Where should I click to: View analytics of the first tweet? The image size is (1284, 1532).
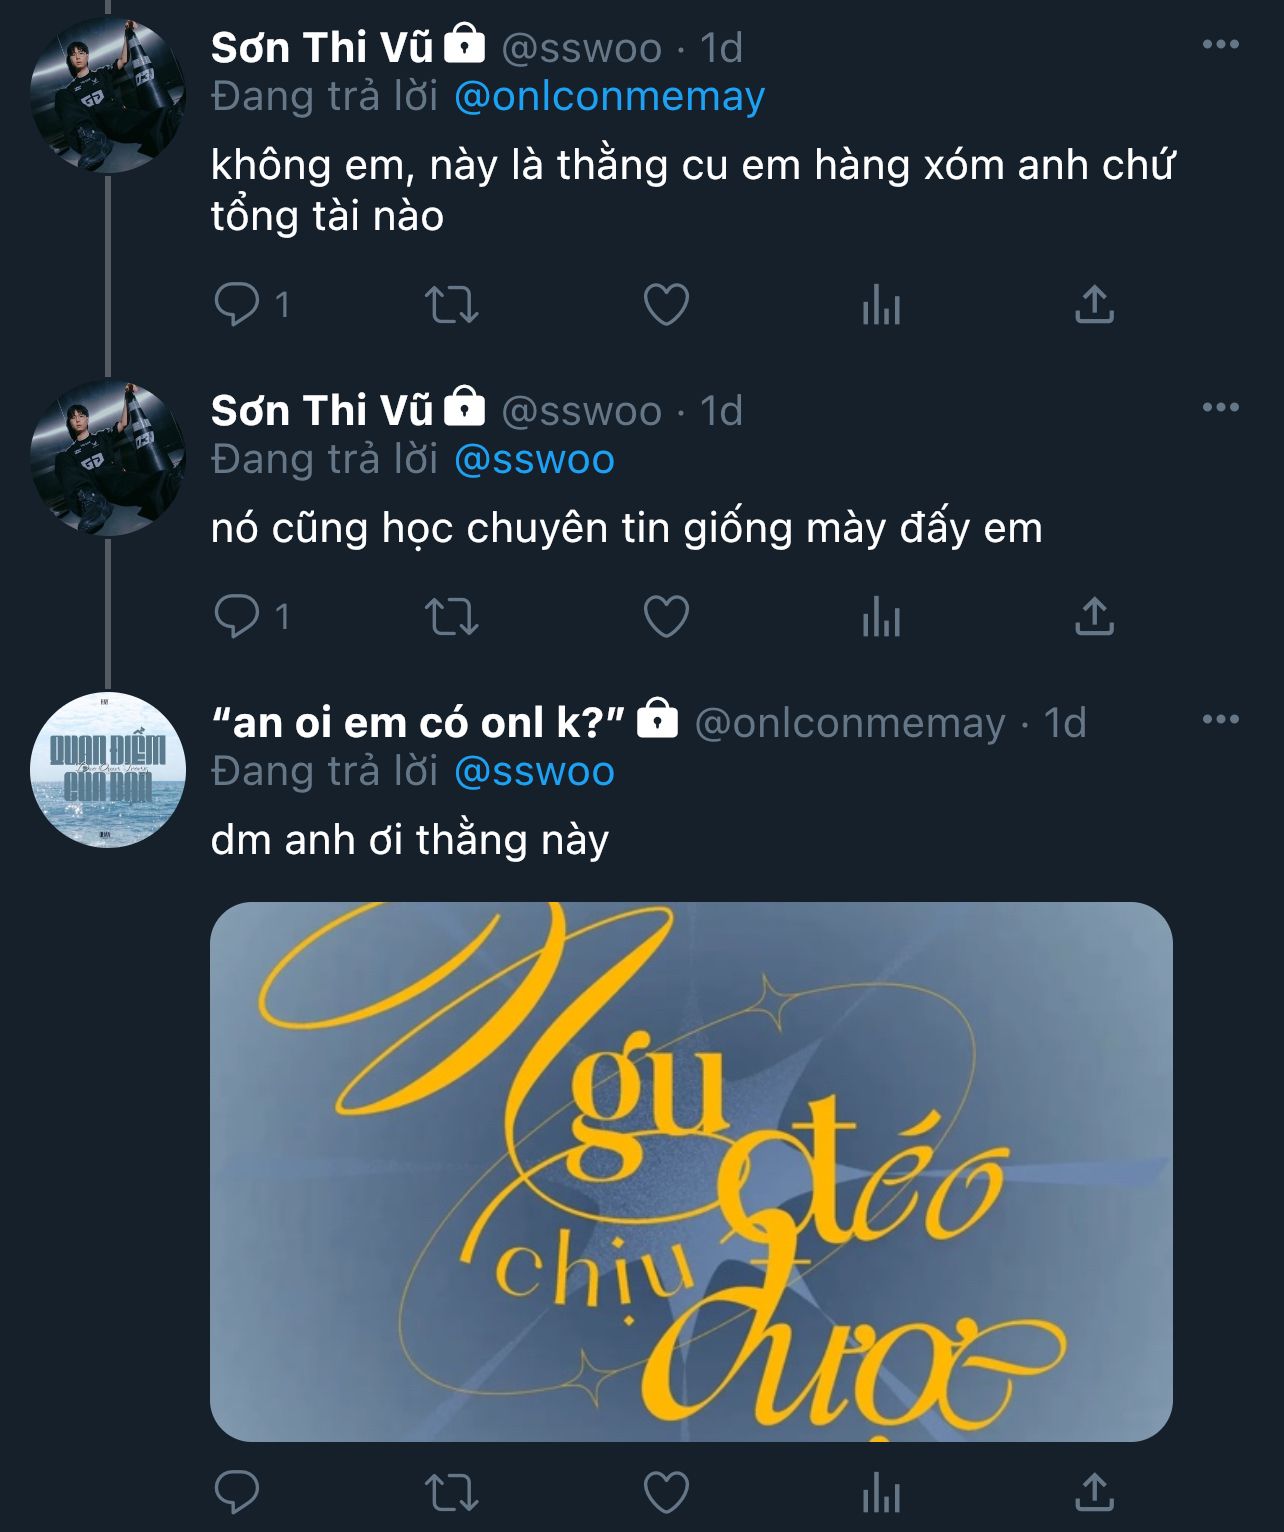(881, 304)
